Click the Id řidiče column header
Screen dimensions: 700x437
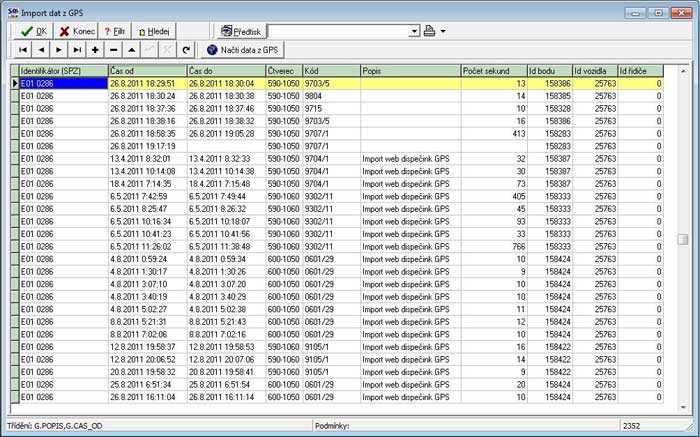pos(640,71)
